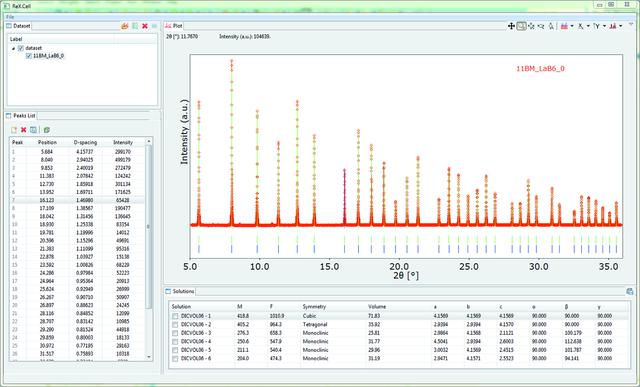Select the 11BM_LaB6_0 tree item label
This screenshot has width=640, height=387.
(x=48, y=56)
